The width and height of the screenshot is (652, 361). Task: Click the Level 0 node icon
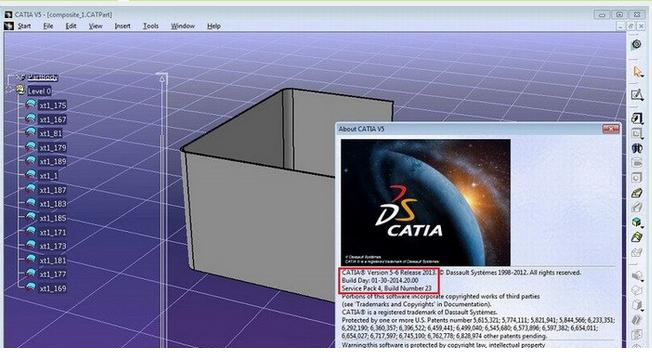(20, 90)
